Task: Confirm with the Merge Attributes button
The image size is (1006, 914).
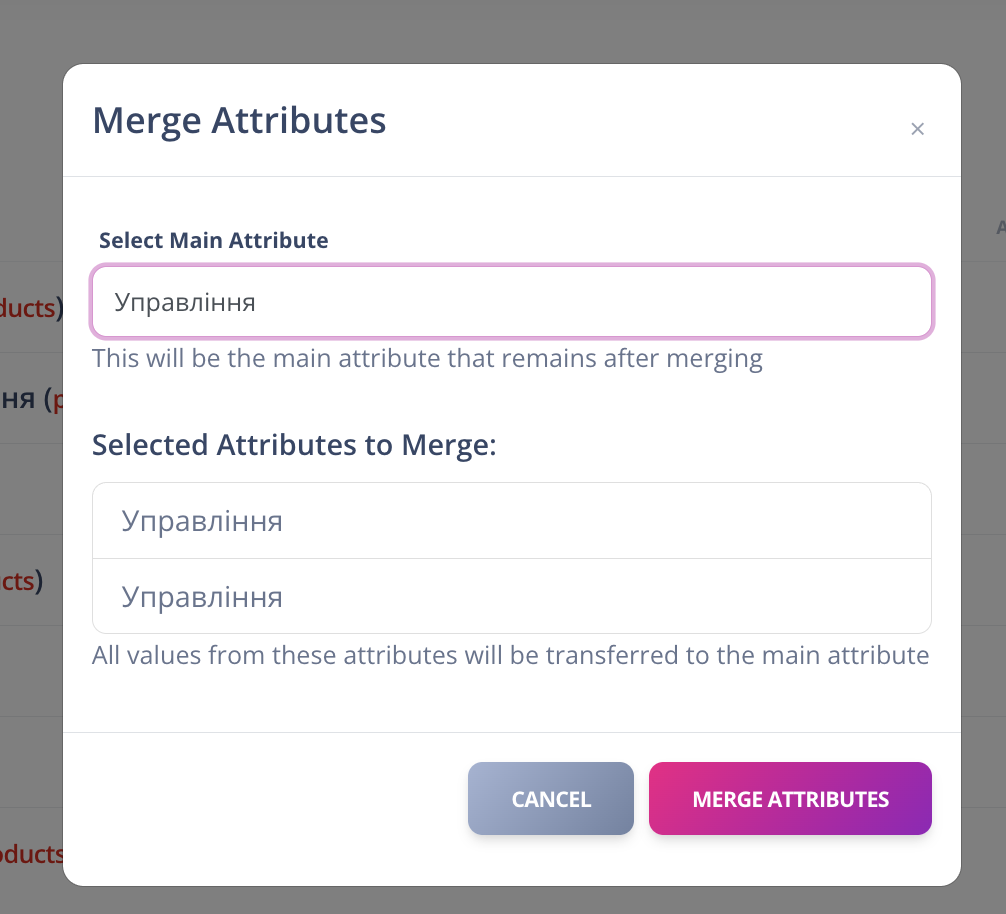Action: 790,799
